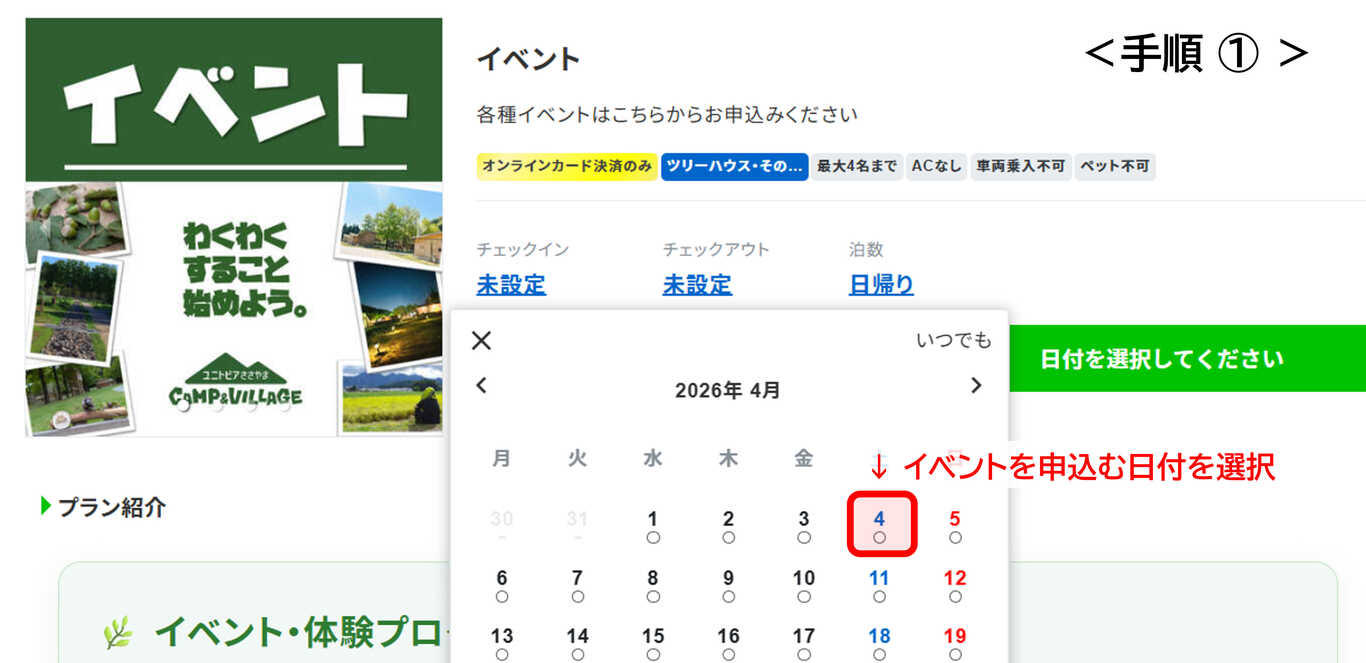Choose いつでも in the calendar header
This screenshot has height=663, width=1366.
pyautogui.click(x=953, y=341)
